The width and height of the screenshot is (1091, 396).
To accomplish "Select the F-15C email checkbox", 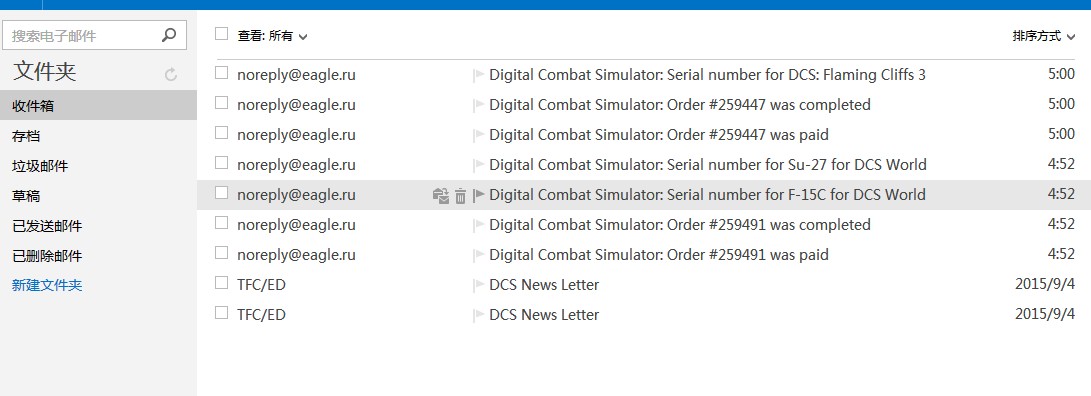I will click(x=221, y=193).
